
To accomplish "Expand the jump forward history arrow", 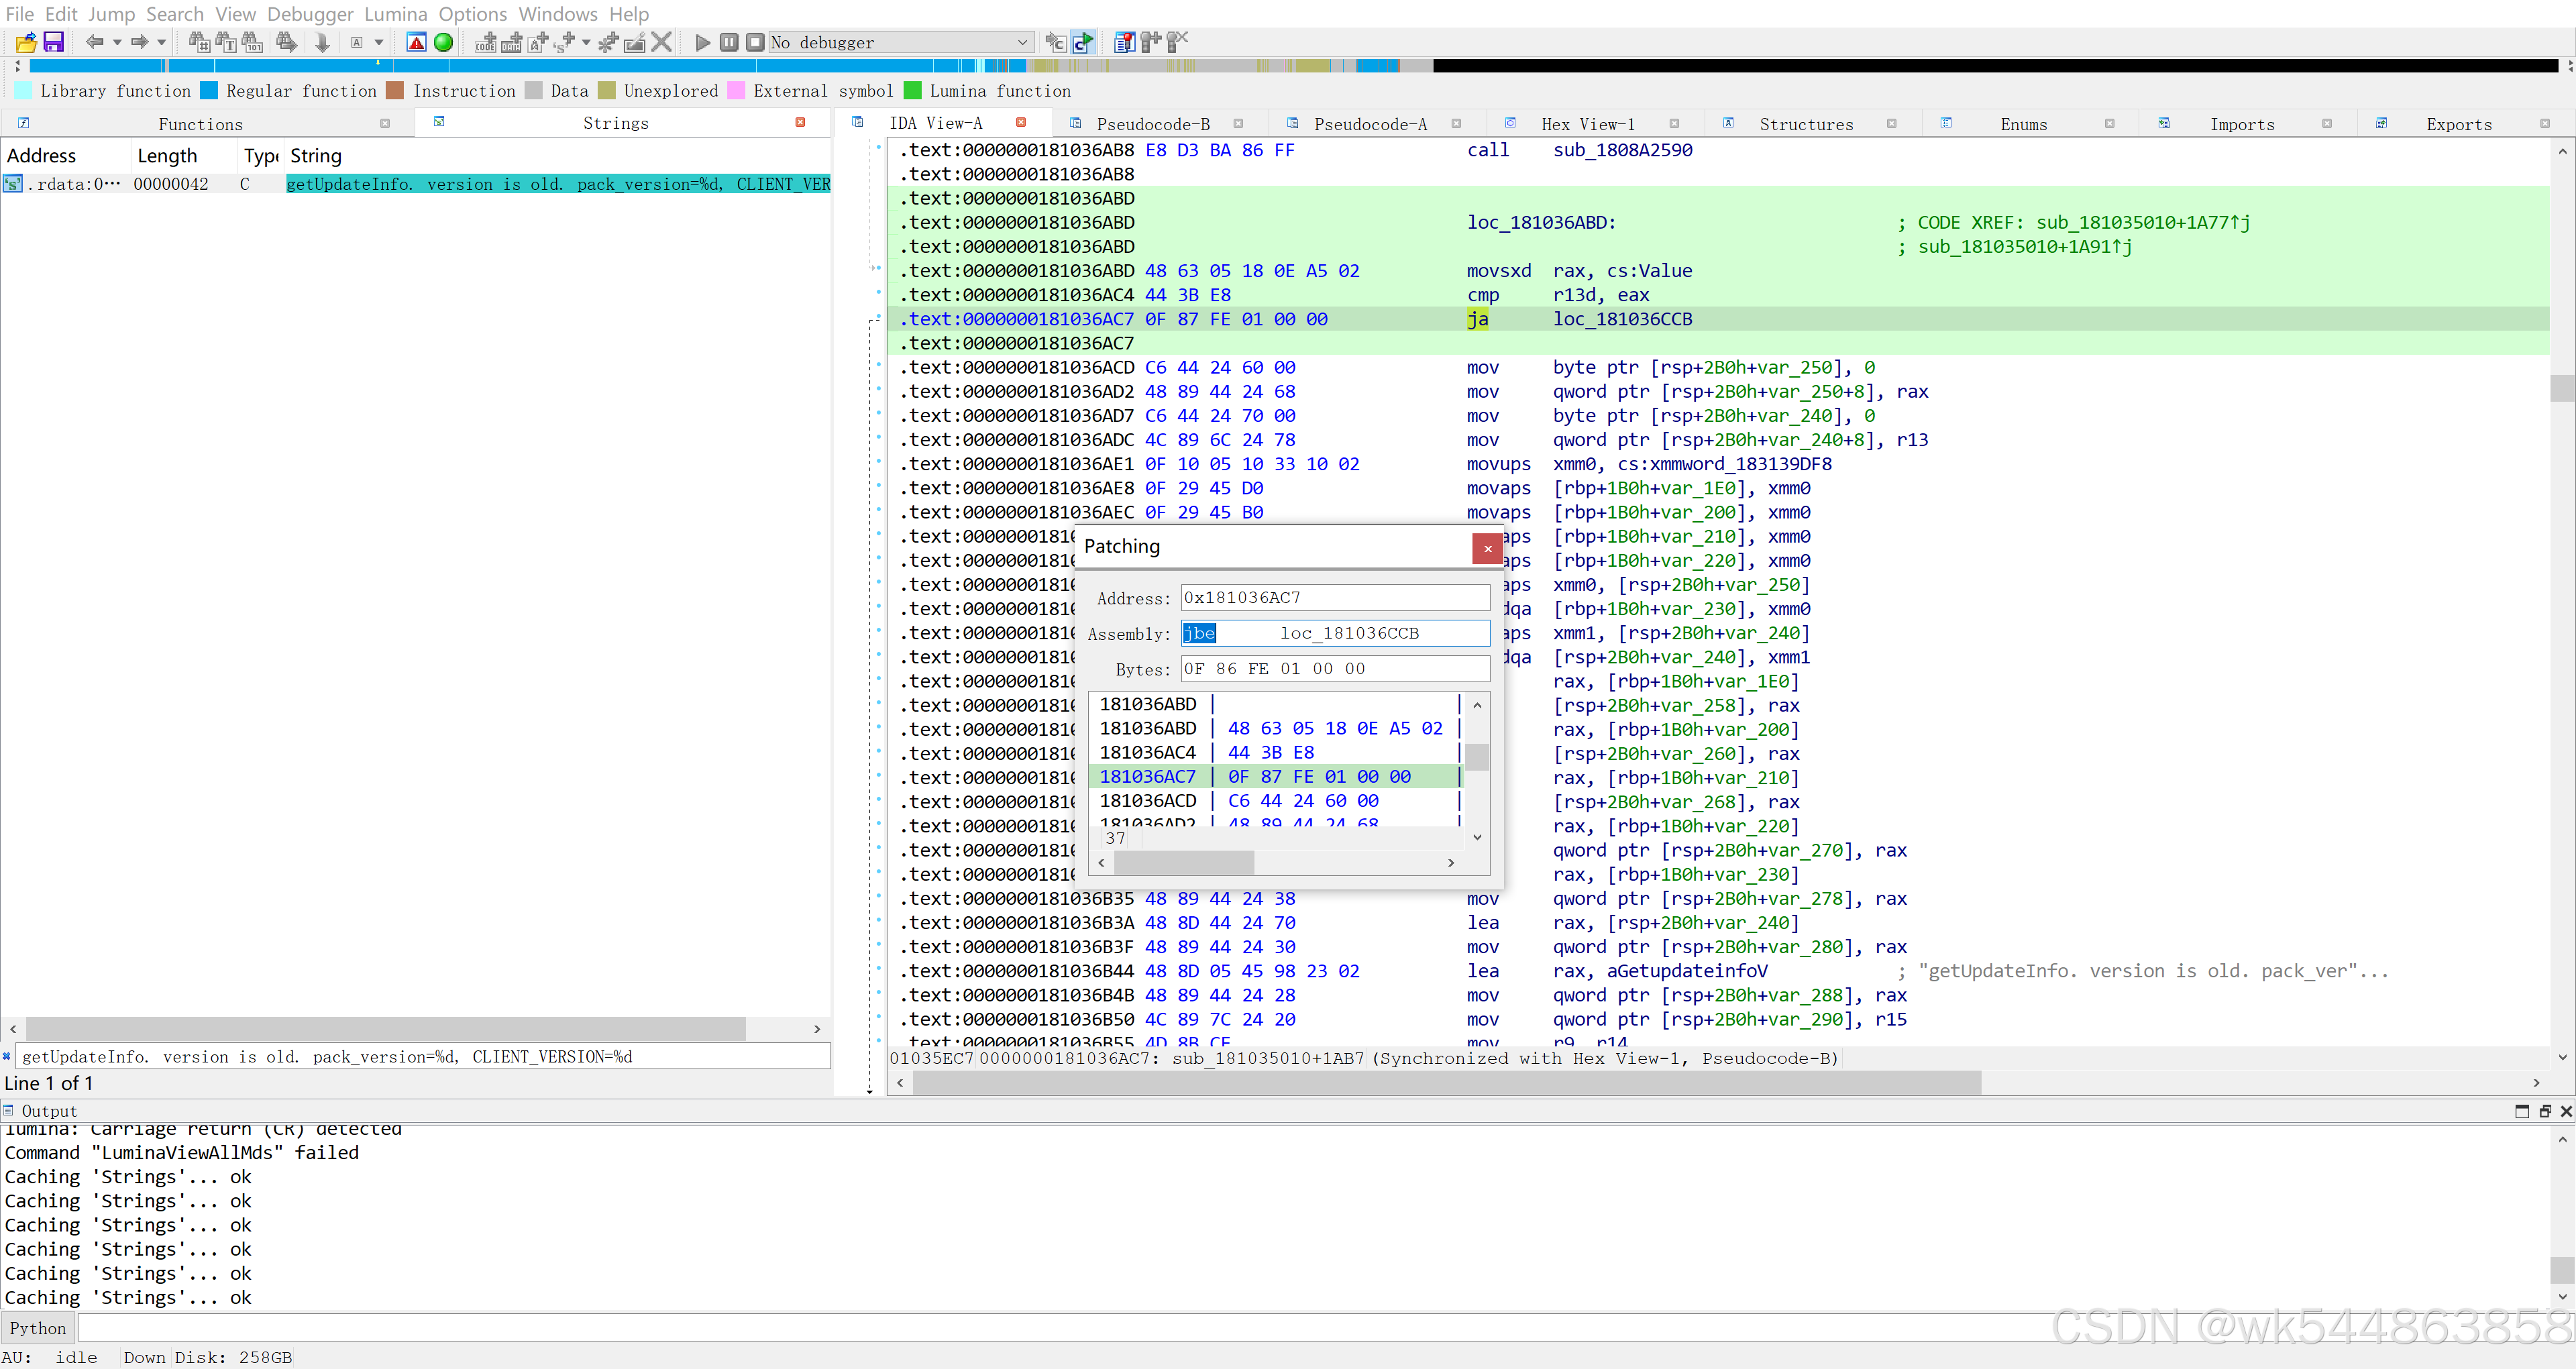I will 162,42.
